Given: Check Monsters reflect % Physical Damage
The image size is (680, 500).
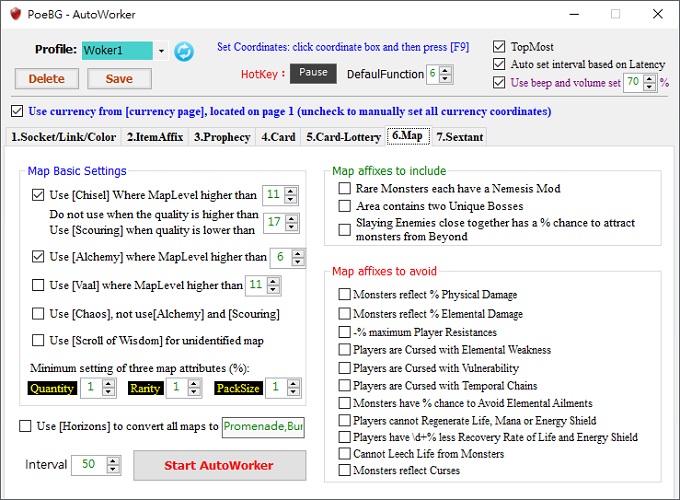Looking at the screenshot, I should click(344, 294).
